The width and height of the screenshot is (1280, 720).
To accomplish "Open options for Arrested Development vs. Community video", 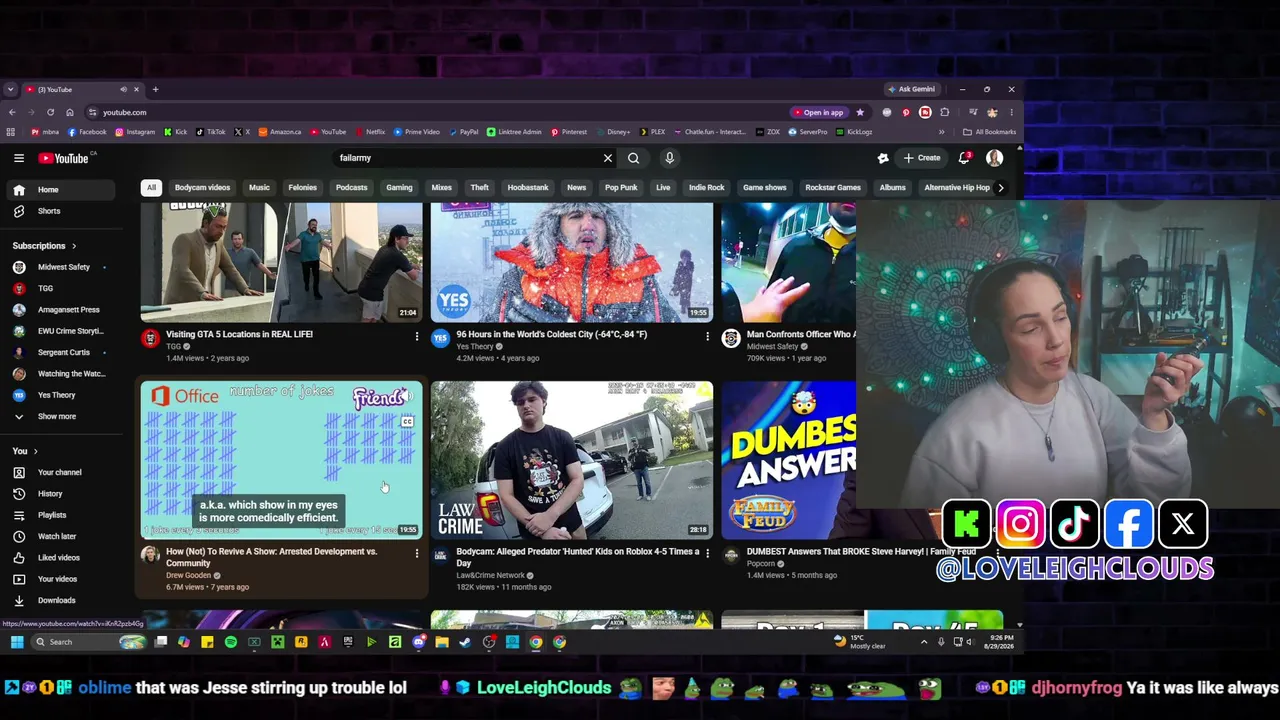I will (x=417, y=553).
